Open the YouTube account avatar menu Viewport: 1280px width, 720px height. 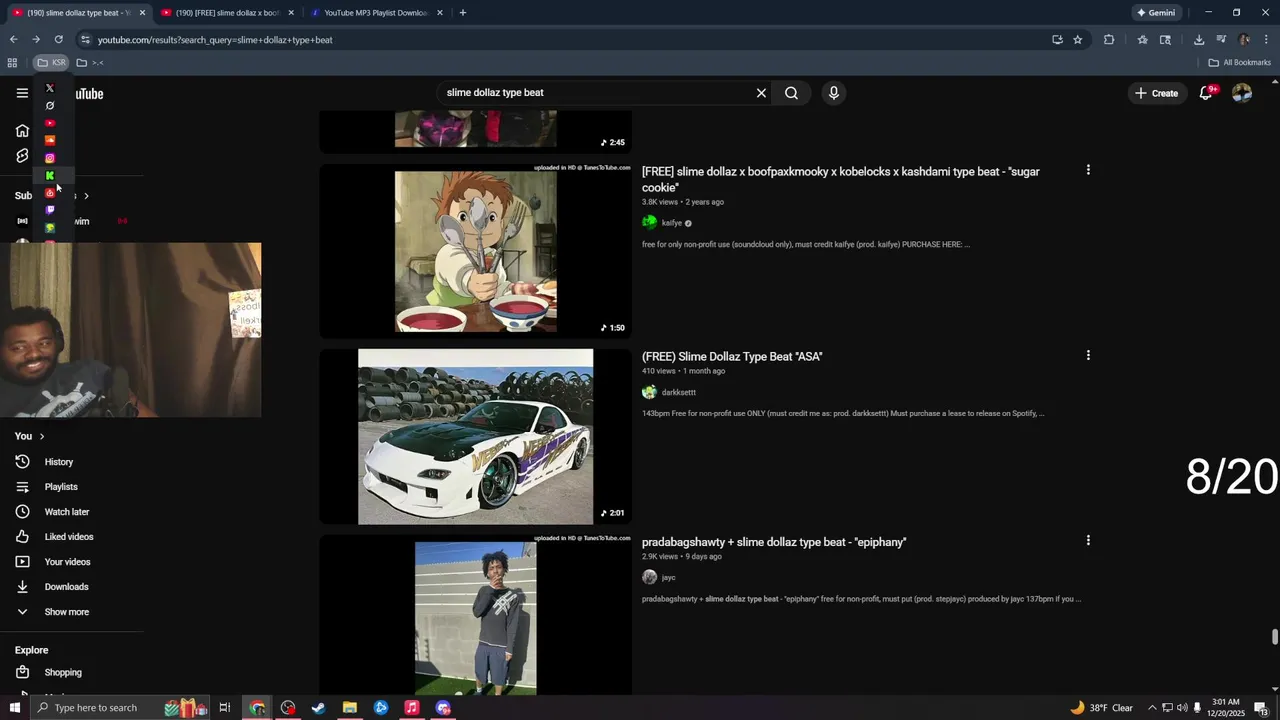[1242, 93]
